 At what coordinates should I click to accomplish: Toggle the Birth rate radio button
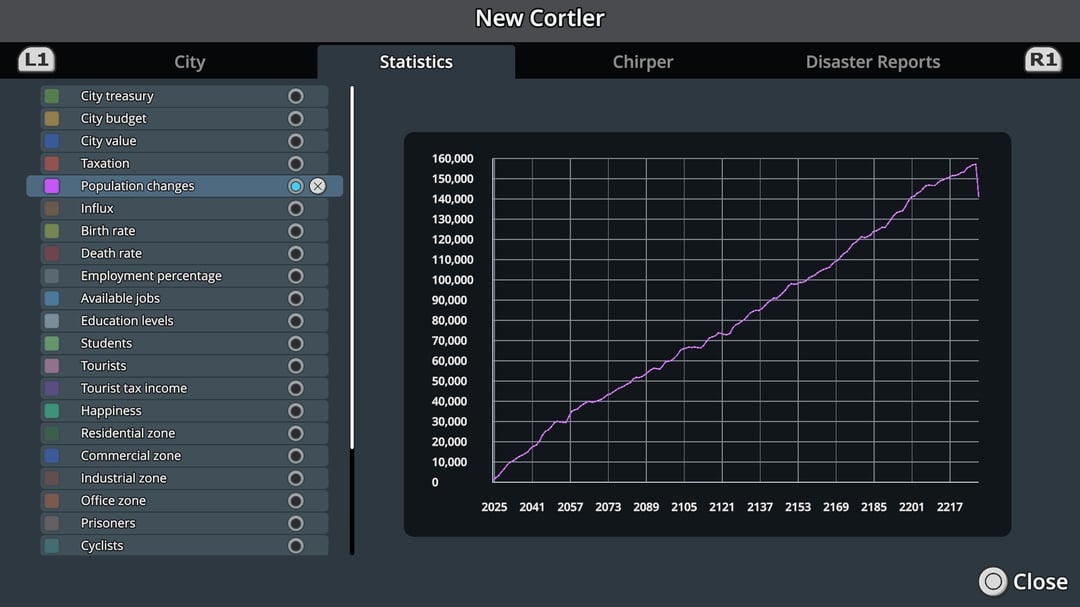point(295,231)
